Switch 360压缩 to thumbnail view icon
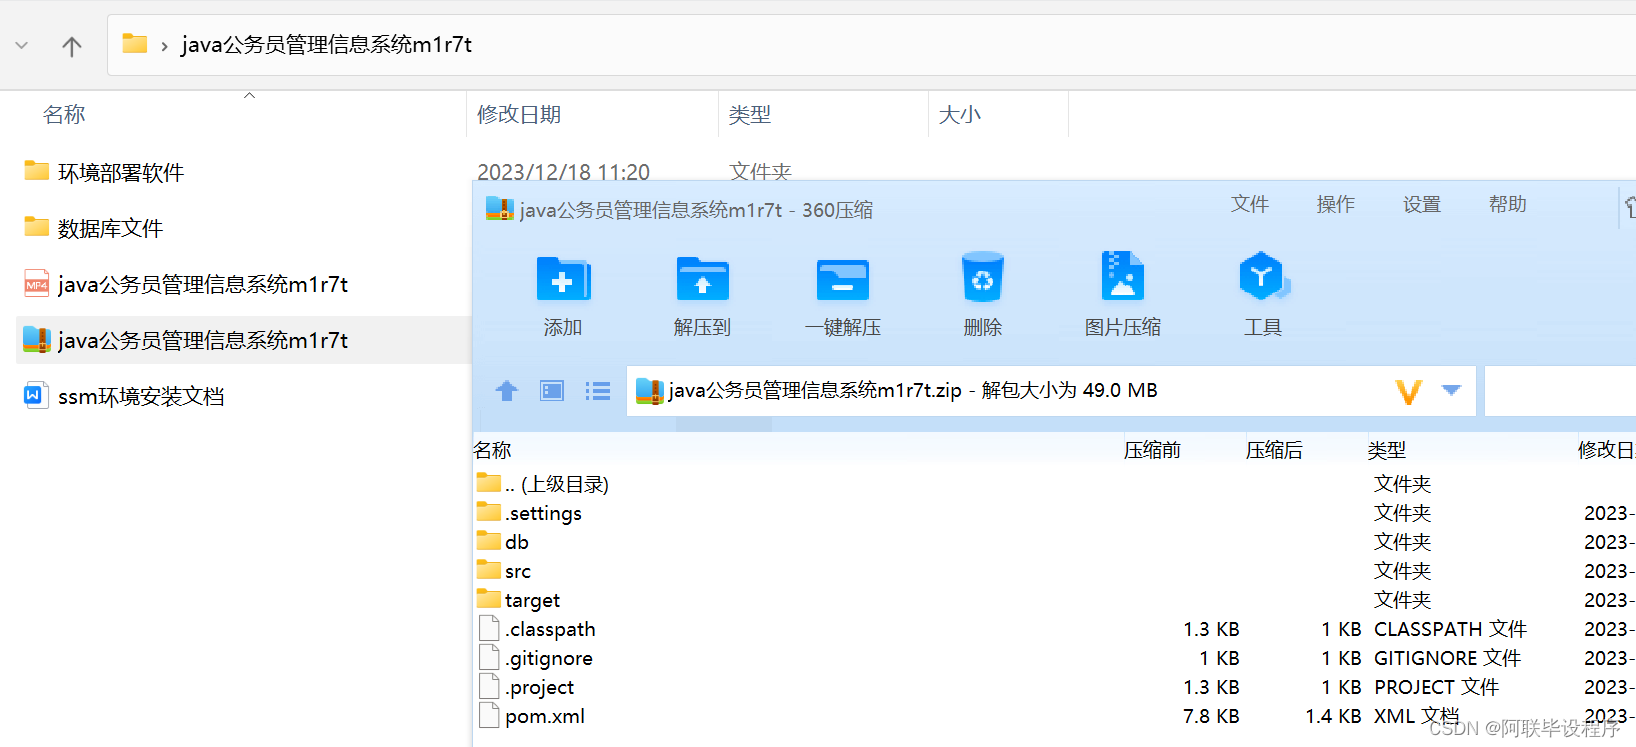 tap(552, 391)
